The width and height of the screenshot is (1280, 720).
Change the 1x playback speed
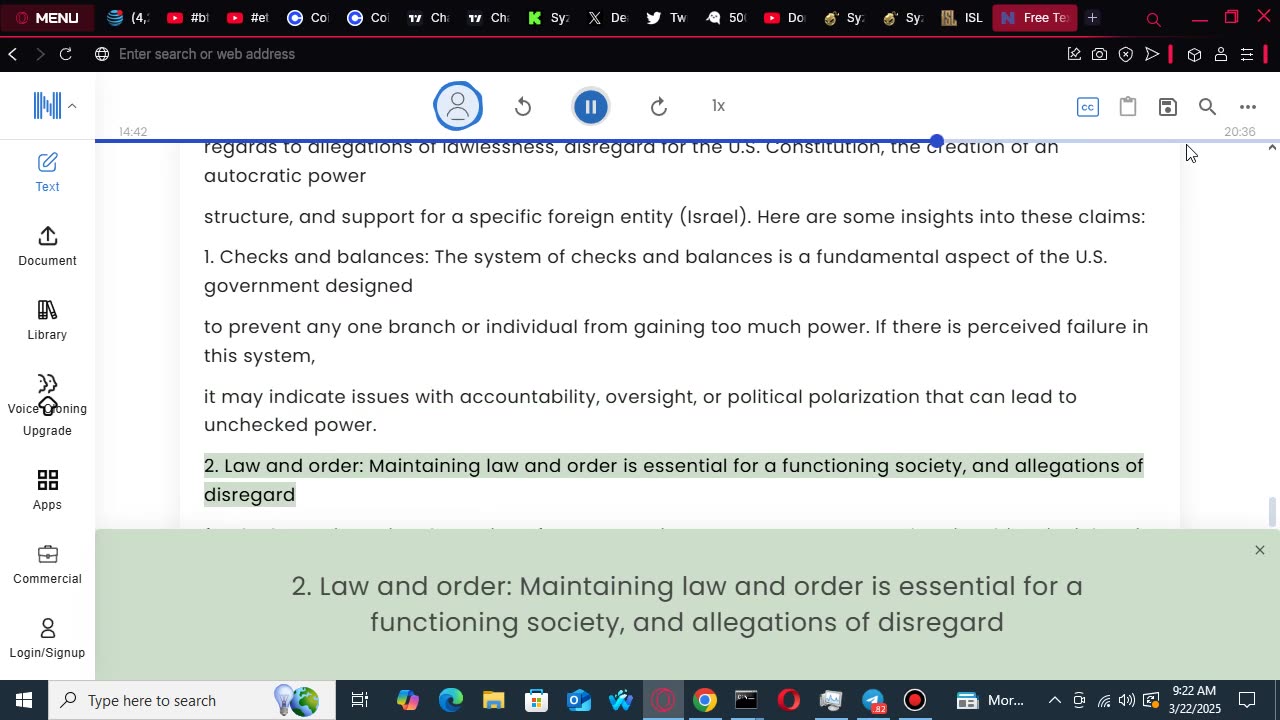coord(718,106)
